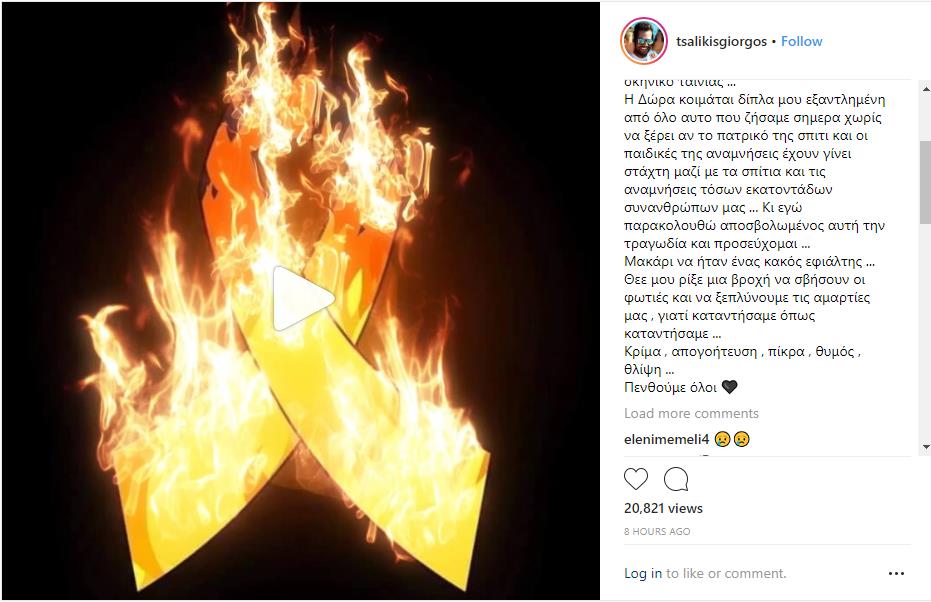Click the comments scrollbar down arrow
The height and width of the screenshot is (602, 931).
point(926,447)
